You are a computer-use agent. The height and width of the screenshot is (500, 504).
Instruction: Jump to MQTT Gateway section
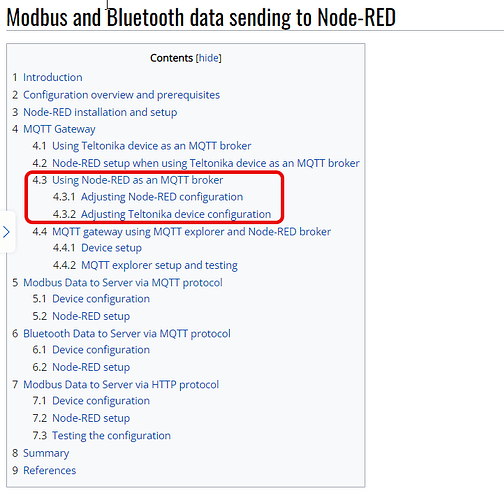coord(59,129)
